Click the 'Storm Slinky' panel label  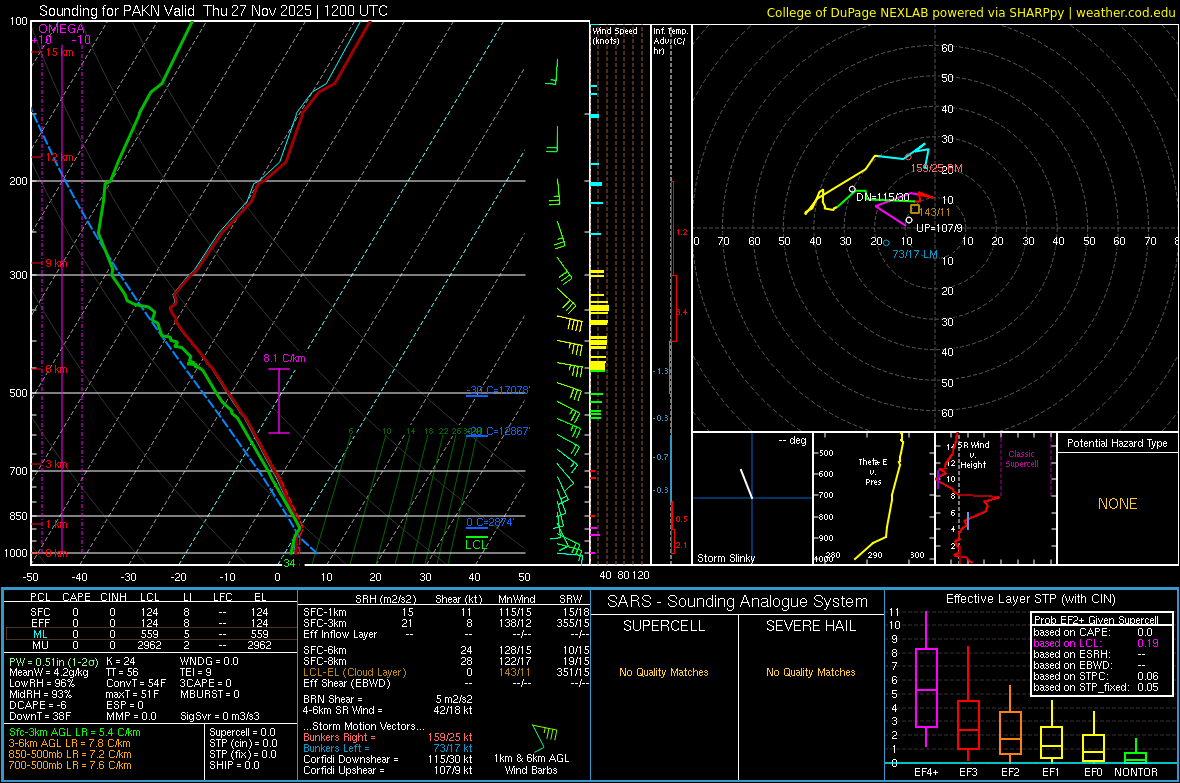[725, 558]
